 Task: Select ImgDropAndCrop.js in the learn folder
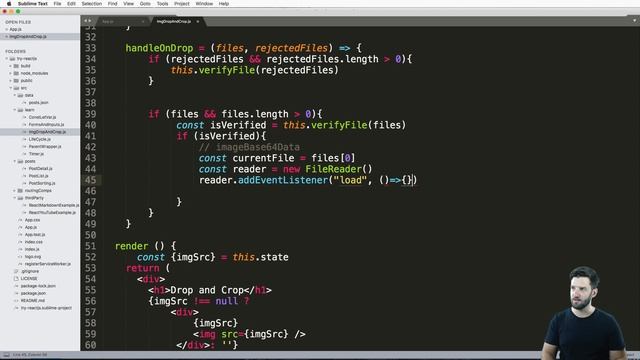(47, 132)
